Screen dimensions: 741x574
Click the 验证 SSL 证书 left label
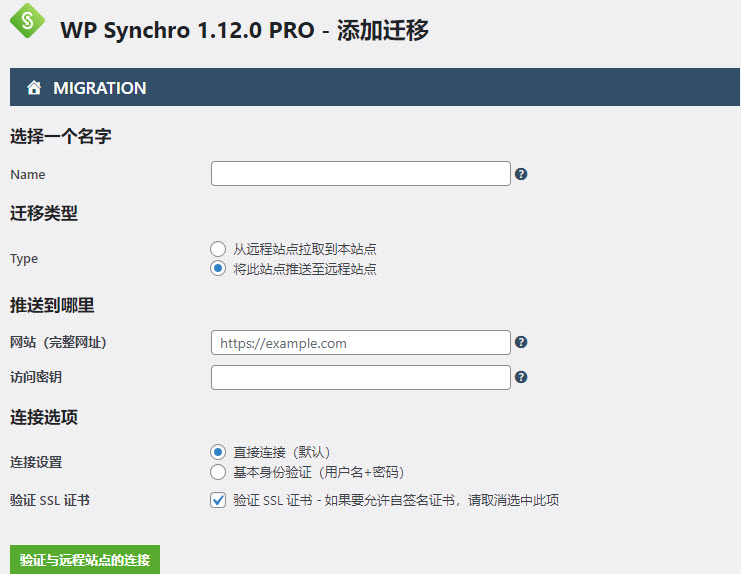point(50,500)
